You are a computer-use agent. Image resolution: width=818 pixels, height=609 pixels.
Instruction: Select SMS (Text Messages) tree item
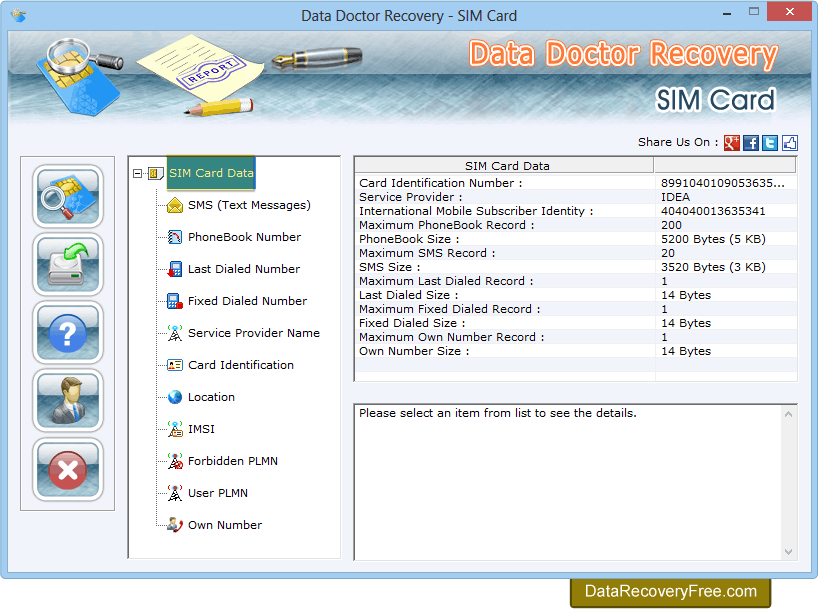pyautogui.click(x=249, y=205)
